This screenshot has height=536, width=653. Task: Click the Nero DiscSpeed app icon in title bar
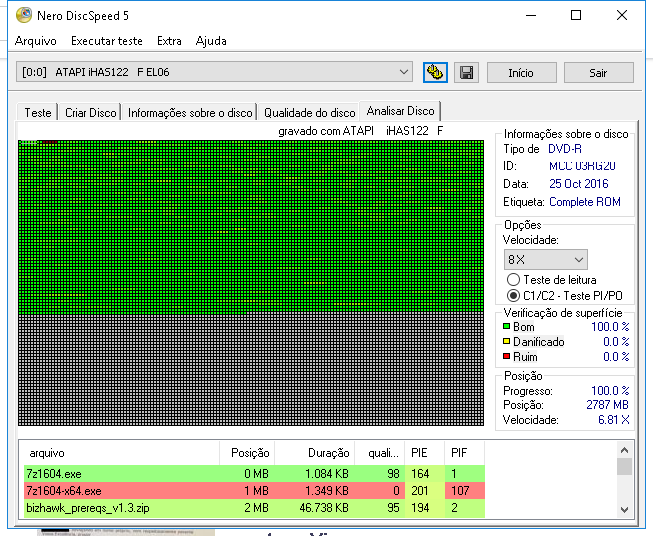[x=24, y=15]
